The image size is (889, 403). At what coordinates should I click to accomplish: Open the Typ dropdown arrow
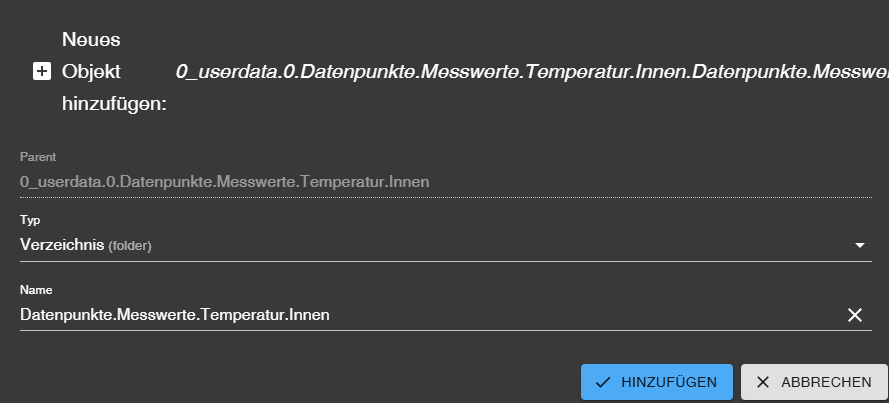click(x=860, y=245)
